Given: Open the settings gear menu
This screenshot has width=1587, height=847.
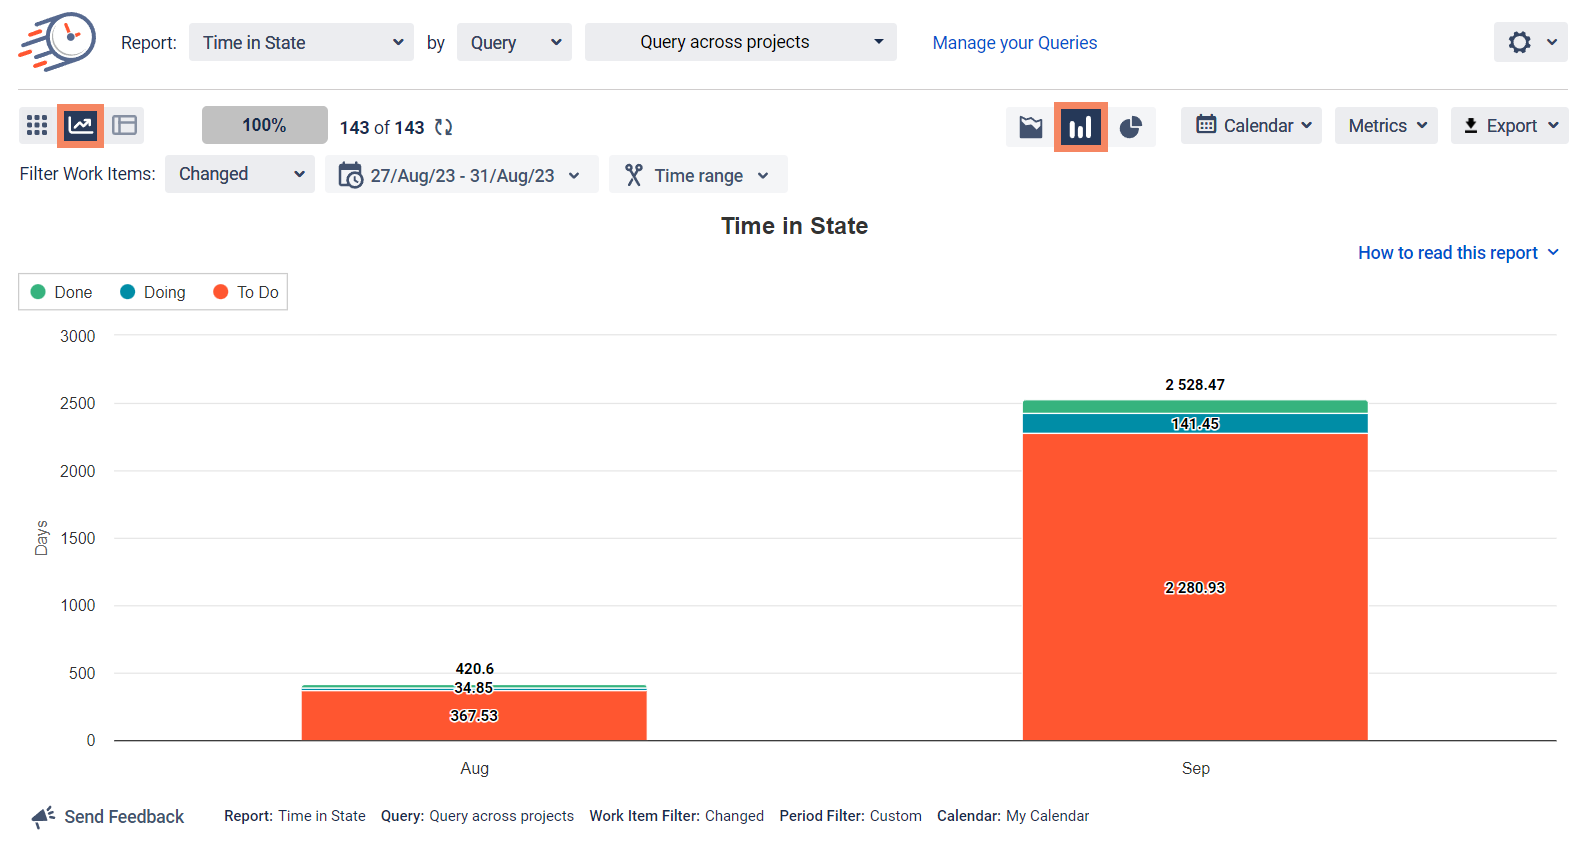Looking at the screenshot, I should pyautogui.click(x=1530, y=42).
